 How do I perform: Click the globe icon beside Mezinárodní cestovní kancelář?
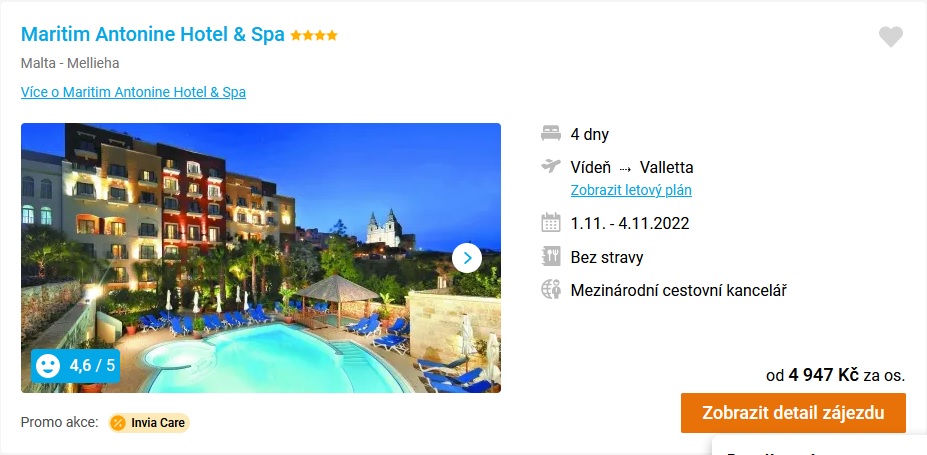point(550,290)
